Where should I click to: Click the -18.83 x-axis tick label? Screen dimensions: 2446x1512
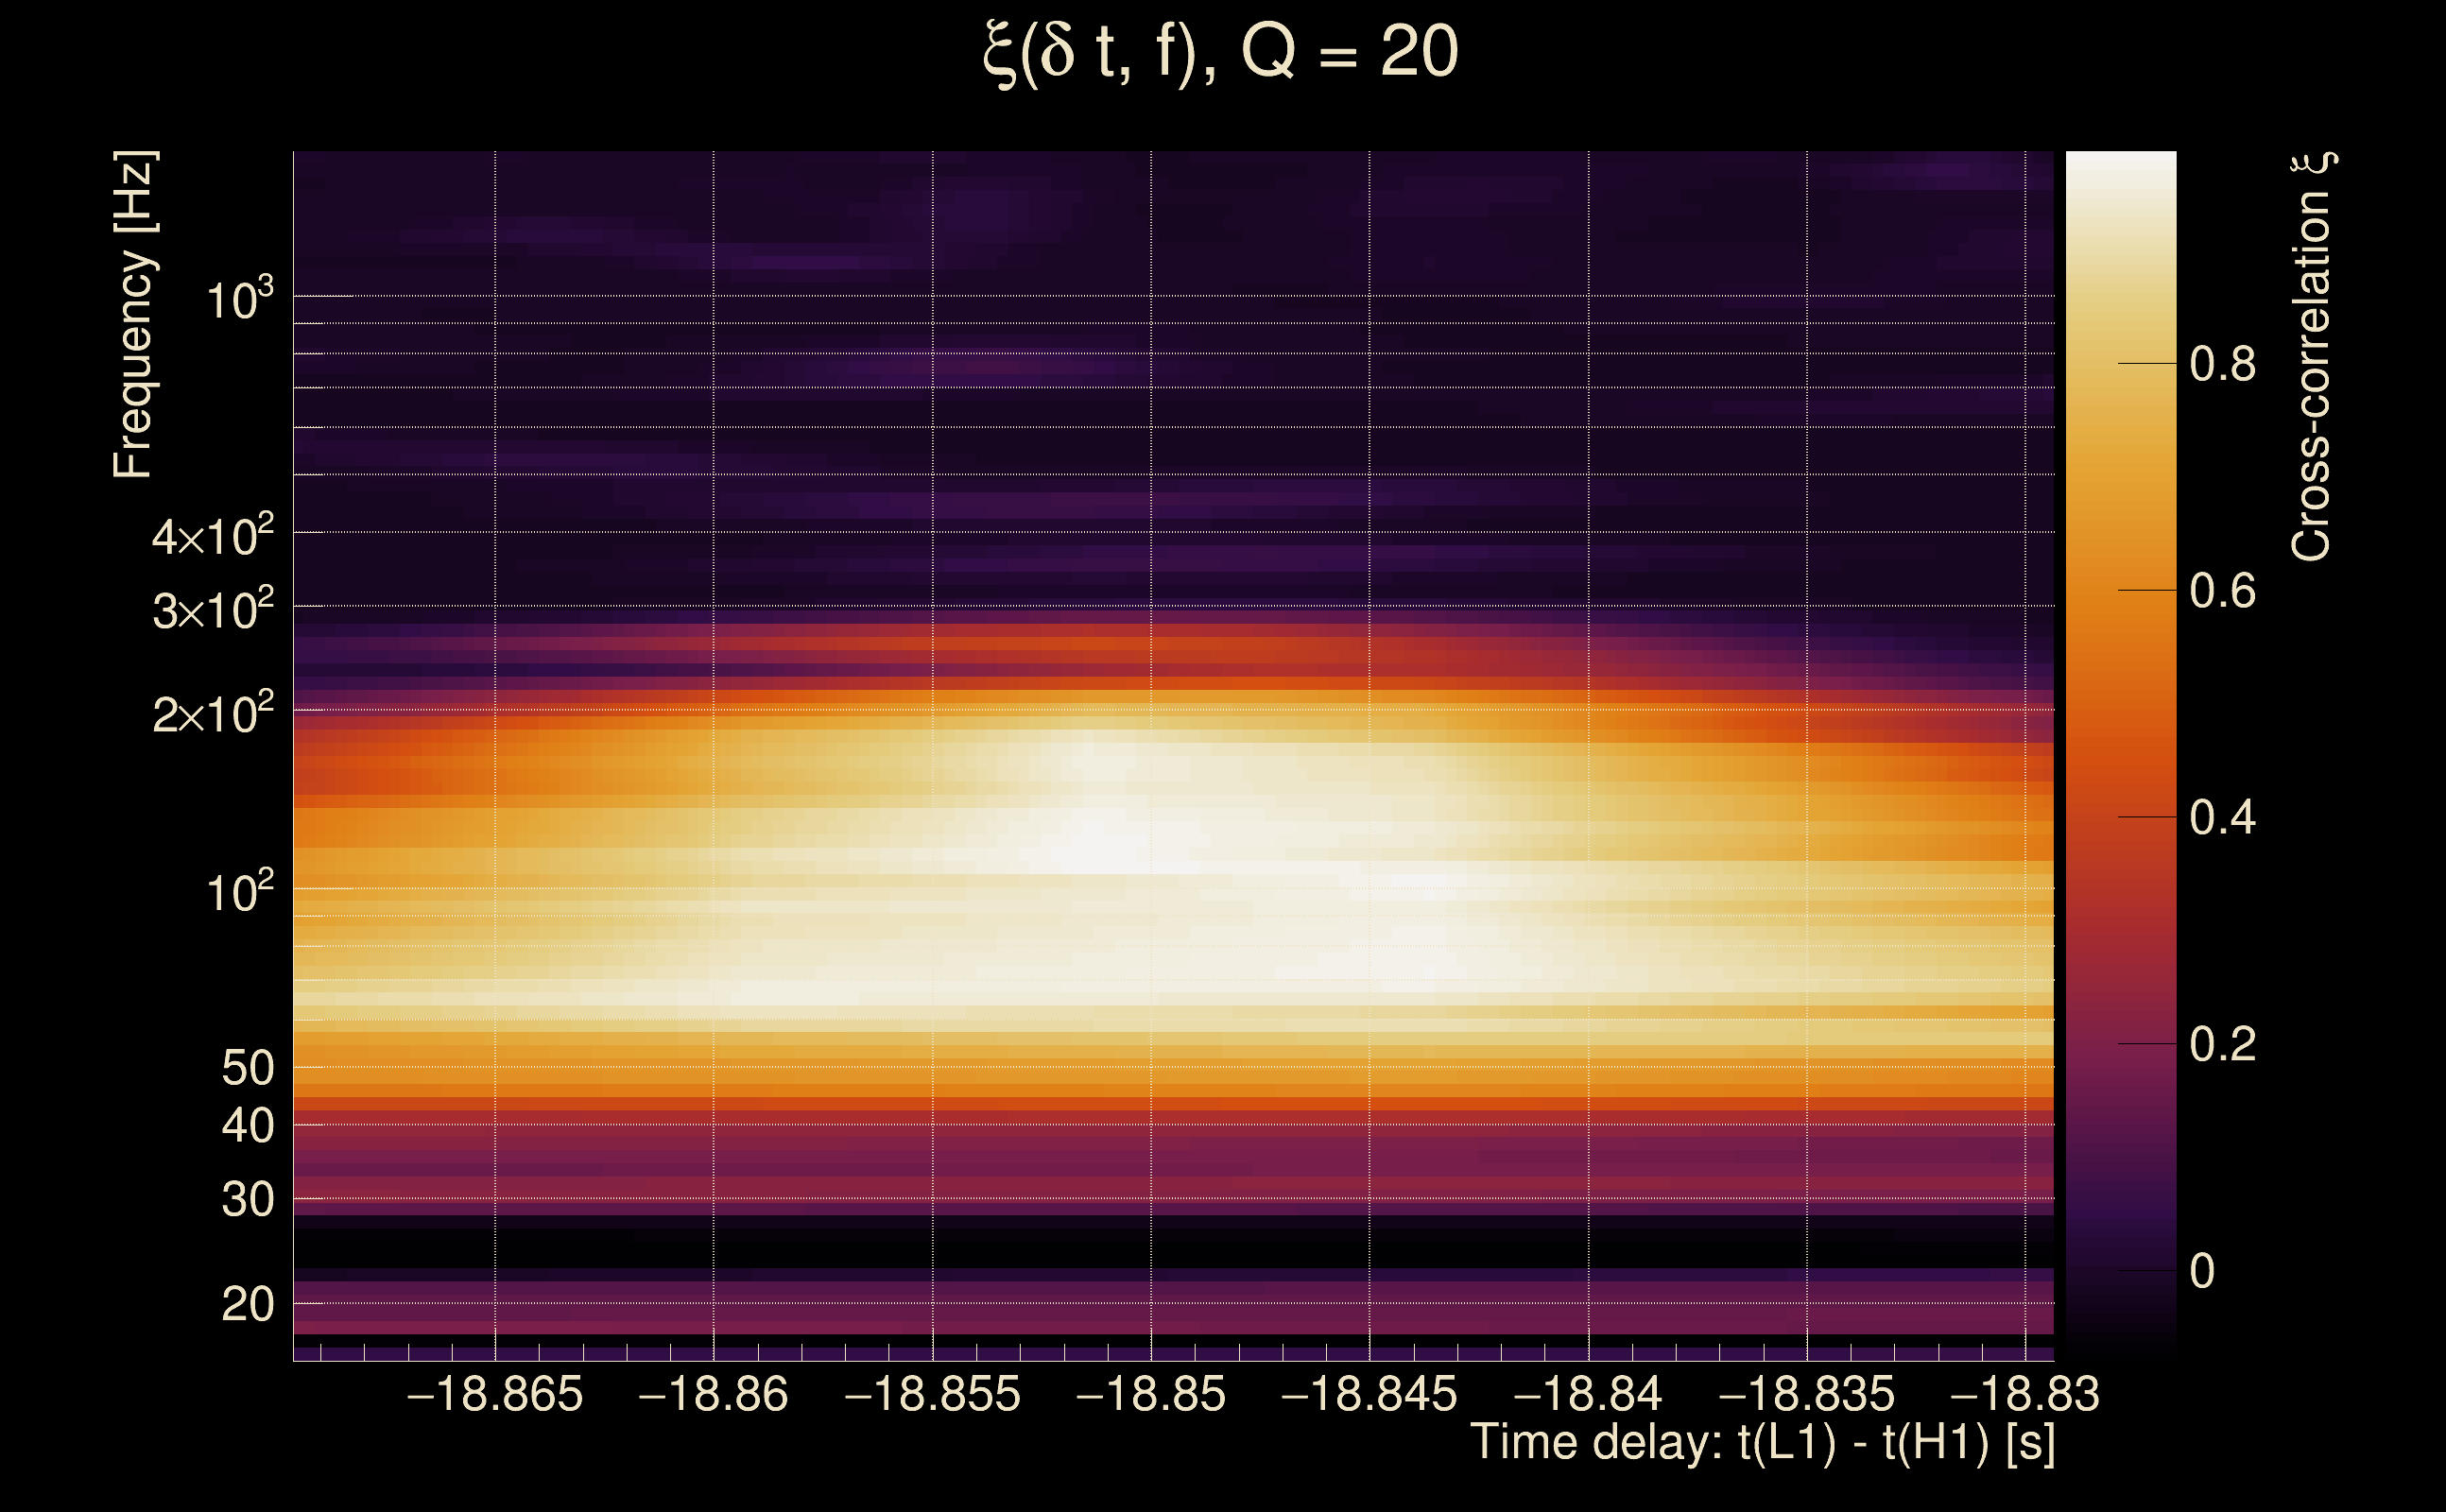(x=2025, y=1395)
